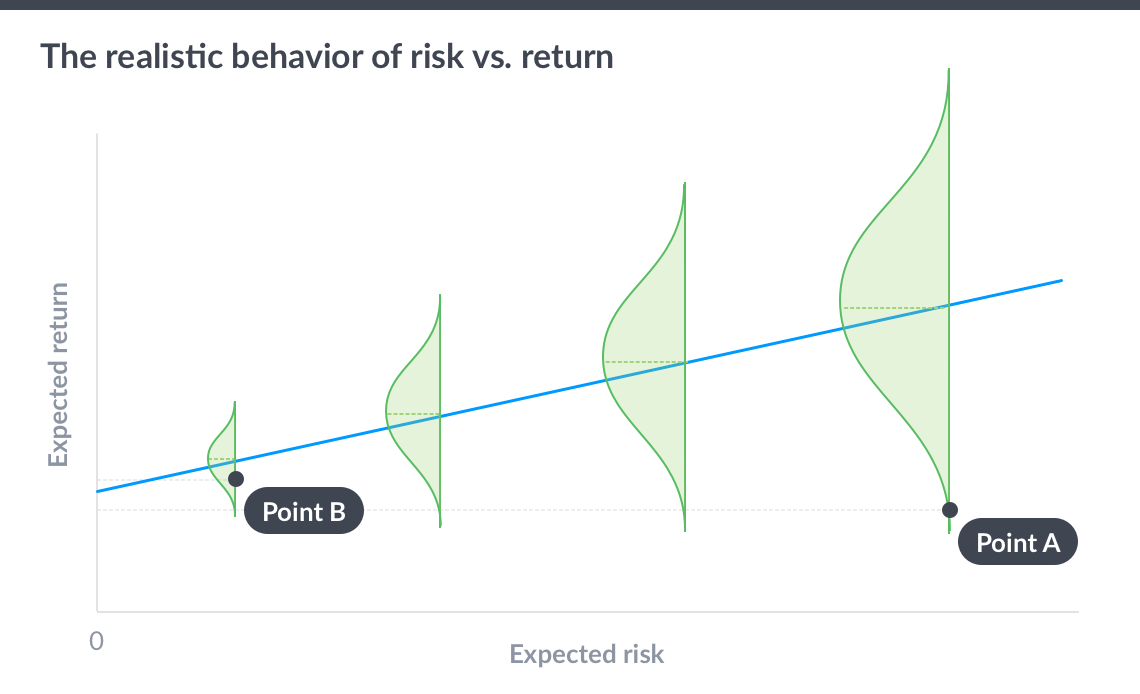Click the "0" origin label
Viewport: 1140px width, 694px height.
pos(96,640)
